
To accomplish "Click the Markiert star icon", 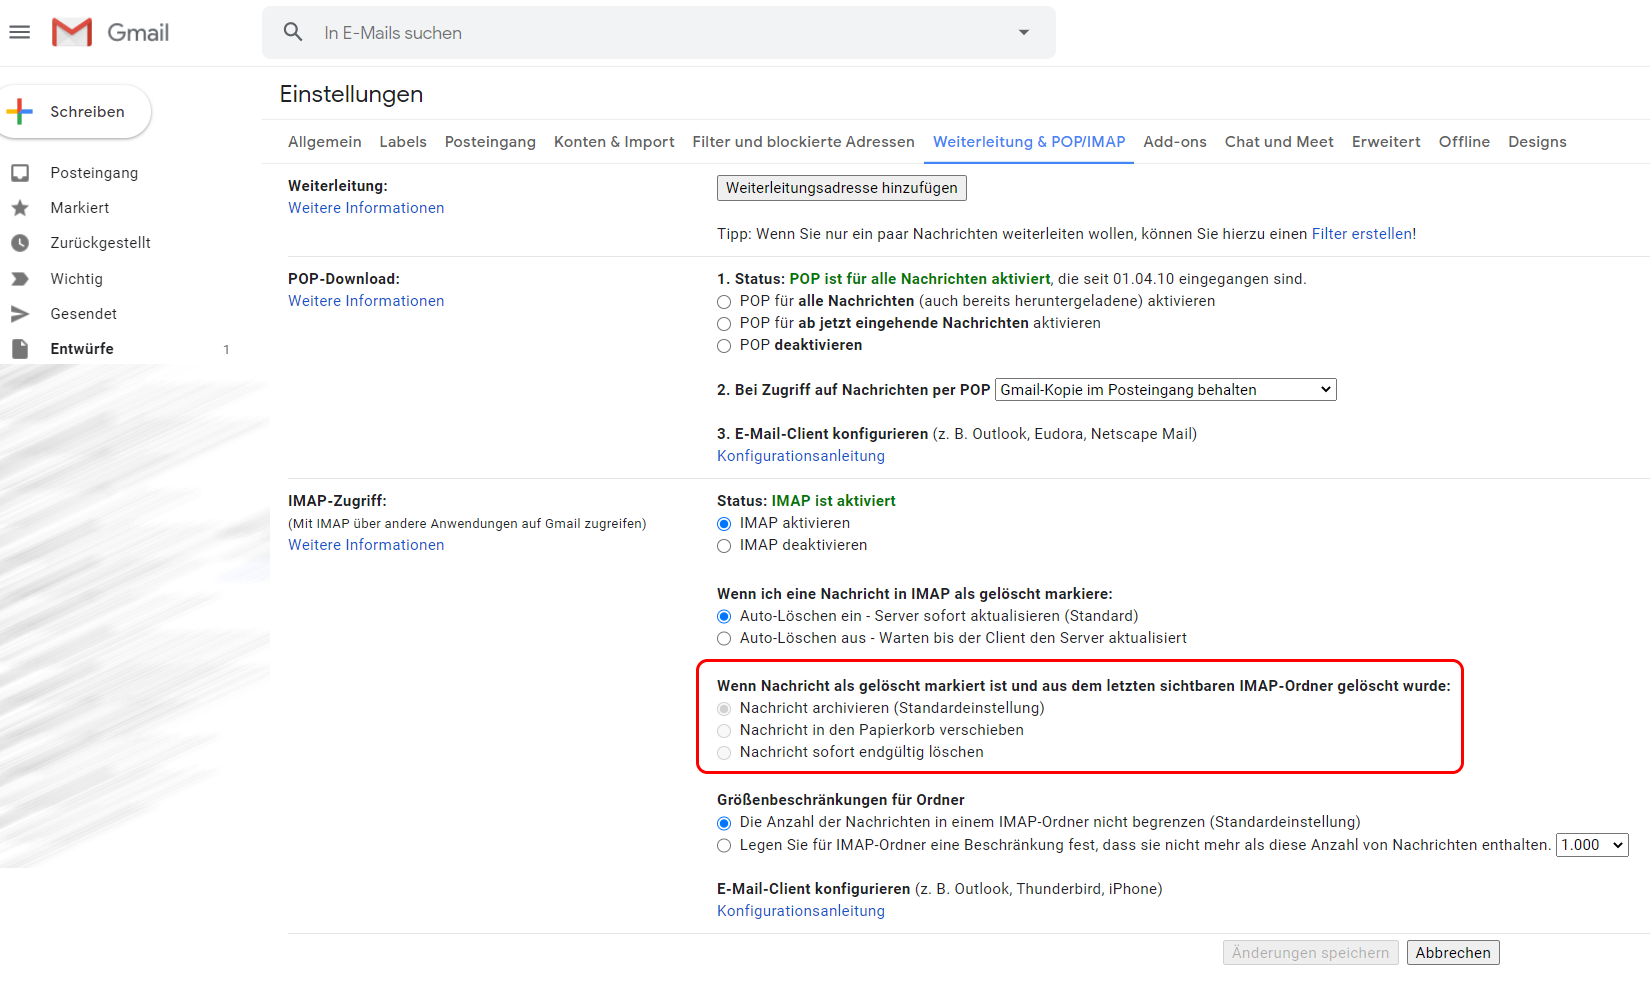I will (20, 208).
